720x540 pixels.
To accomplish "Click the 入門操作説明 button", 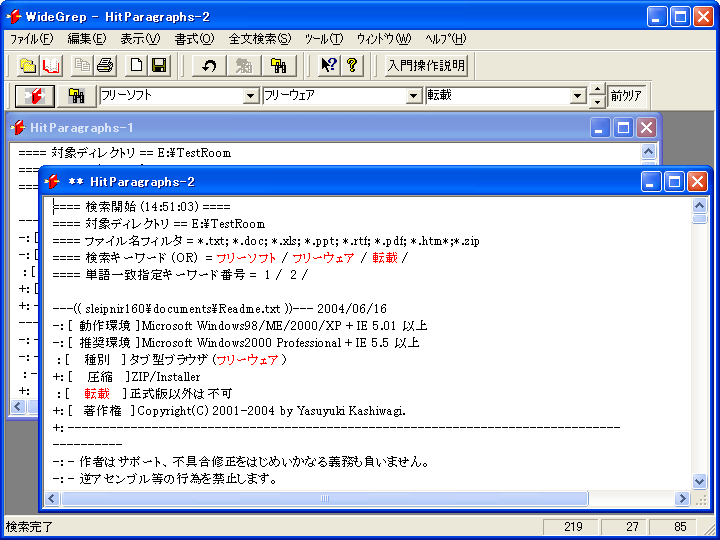I will (427, 66).
